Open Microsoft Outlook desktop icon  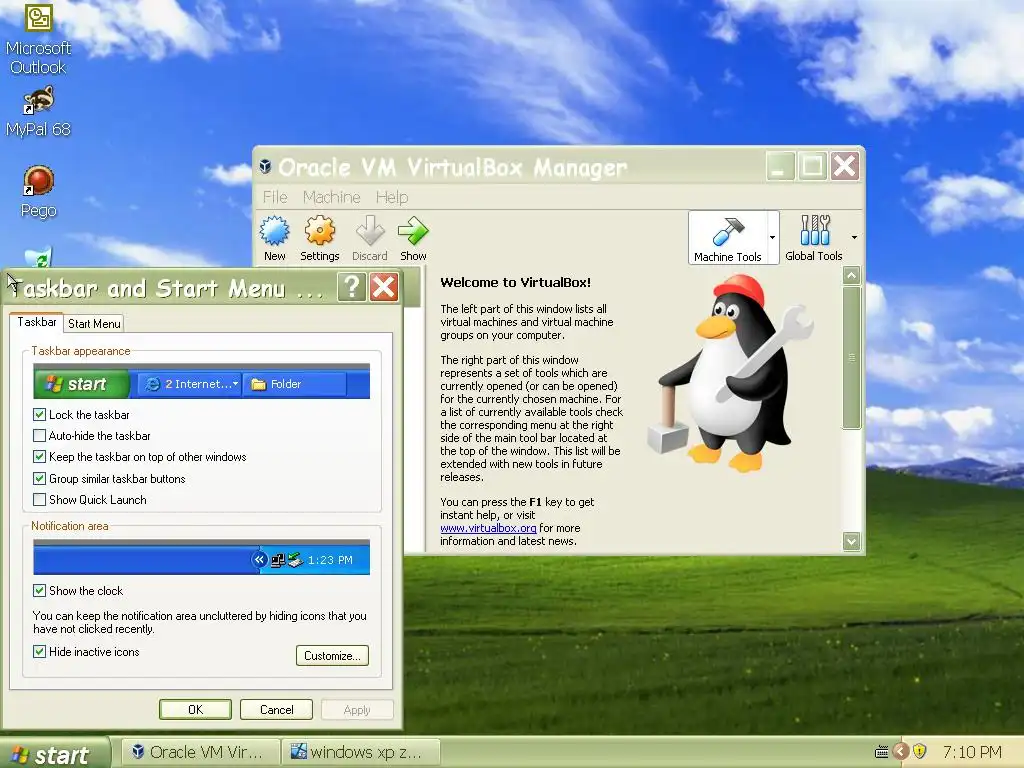click(x=39, y=18)
